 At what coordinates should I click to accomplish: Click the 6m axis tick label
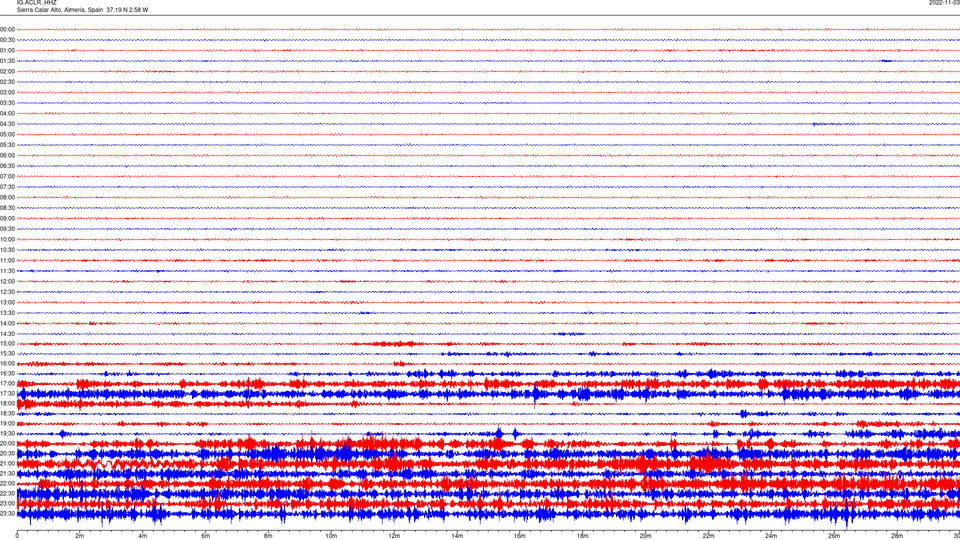(205, 536)
